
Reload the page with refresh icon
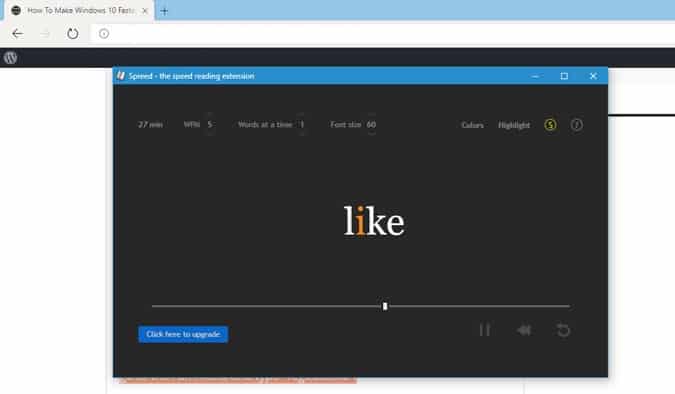click(x=73, y=34)
